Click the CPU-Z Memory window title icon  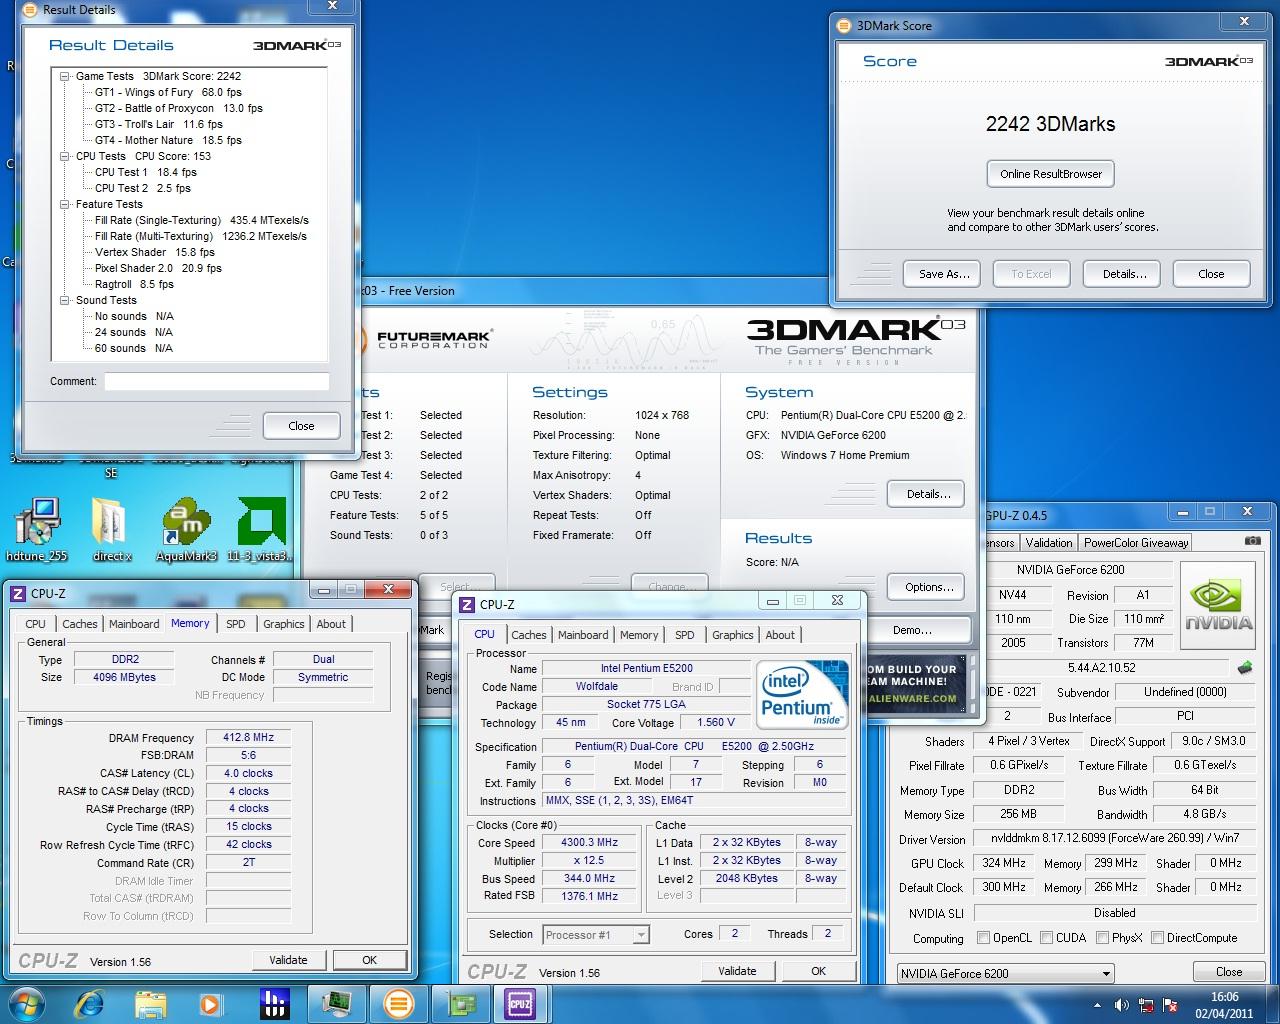17,593
